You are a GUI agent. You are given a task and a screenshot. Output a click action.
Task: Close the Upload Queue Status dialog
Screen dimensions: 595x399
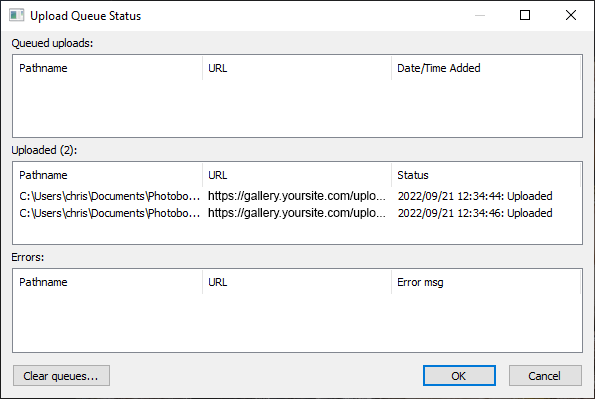point(571,15)
